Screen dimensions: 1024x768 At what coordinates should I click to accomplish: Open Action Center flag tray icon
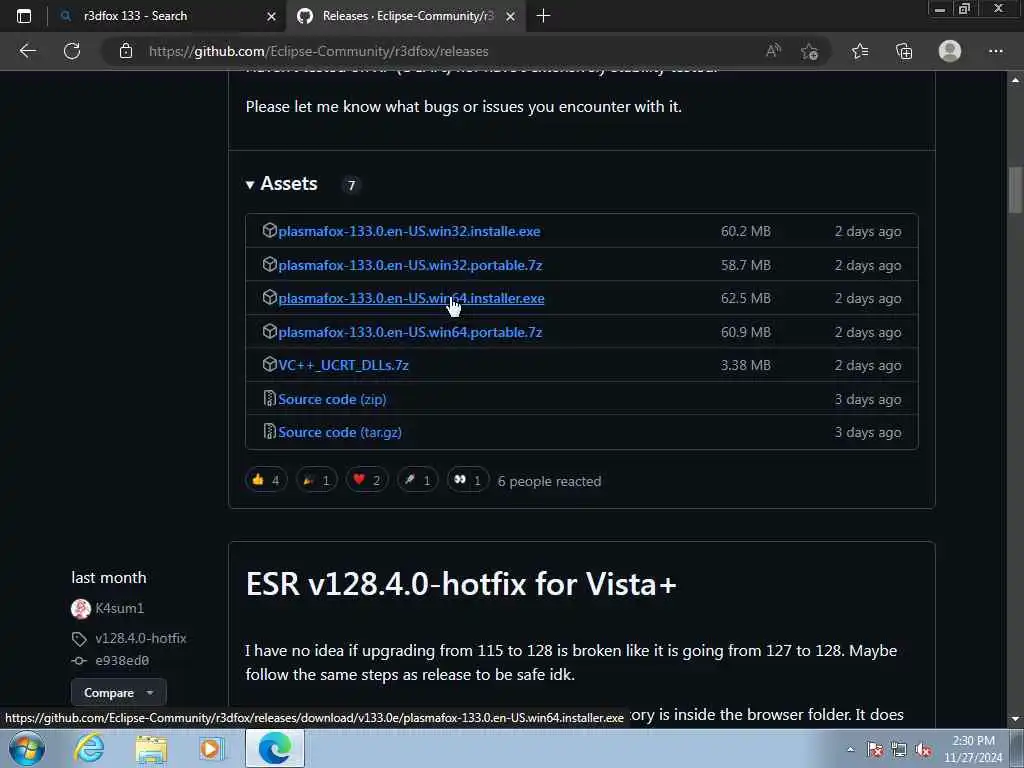pyautogui.click(x=874, y=750)
